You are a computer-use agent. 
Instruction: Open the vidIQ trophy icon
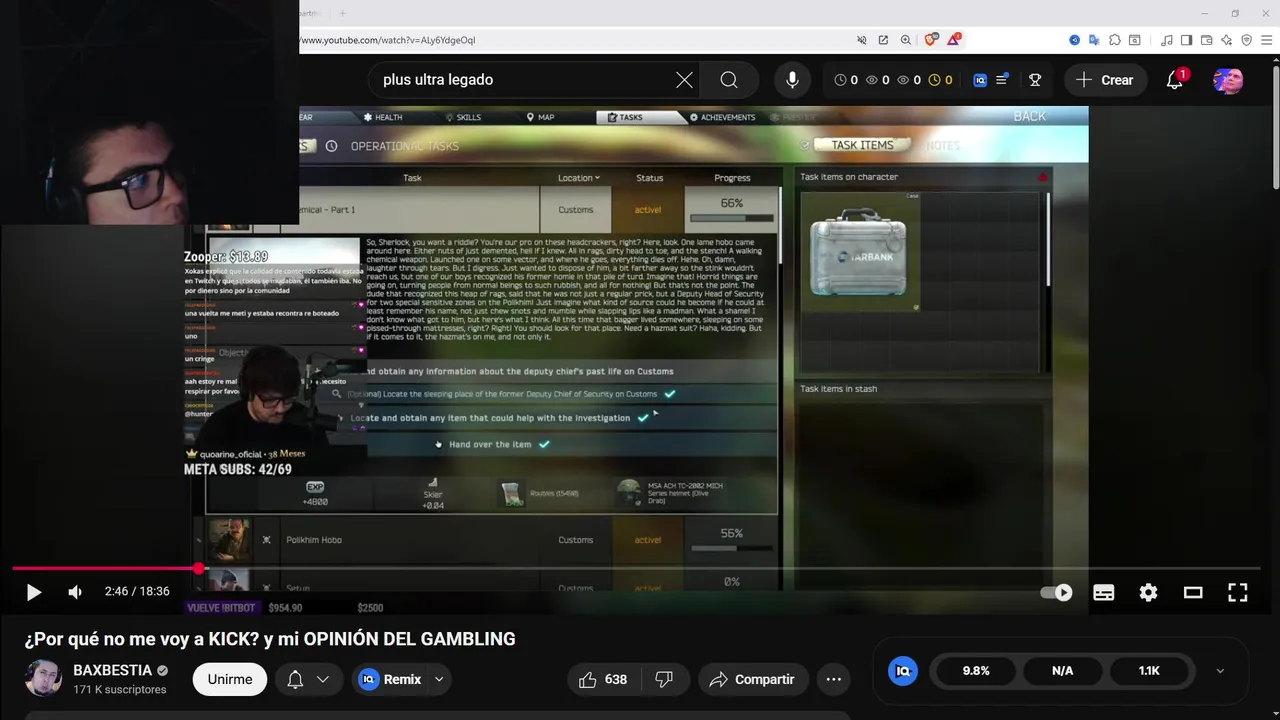click(1035, 80)
